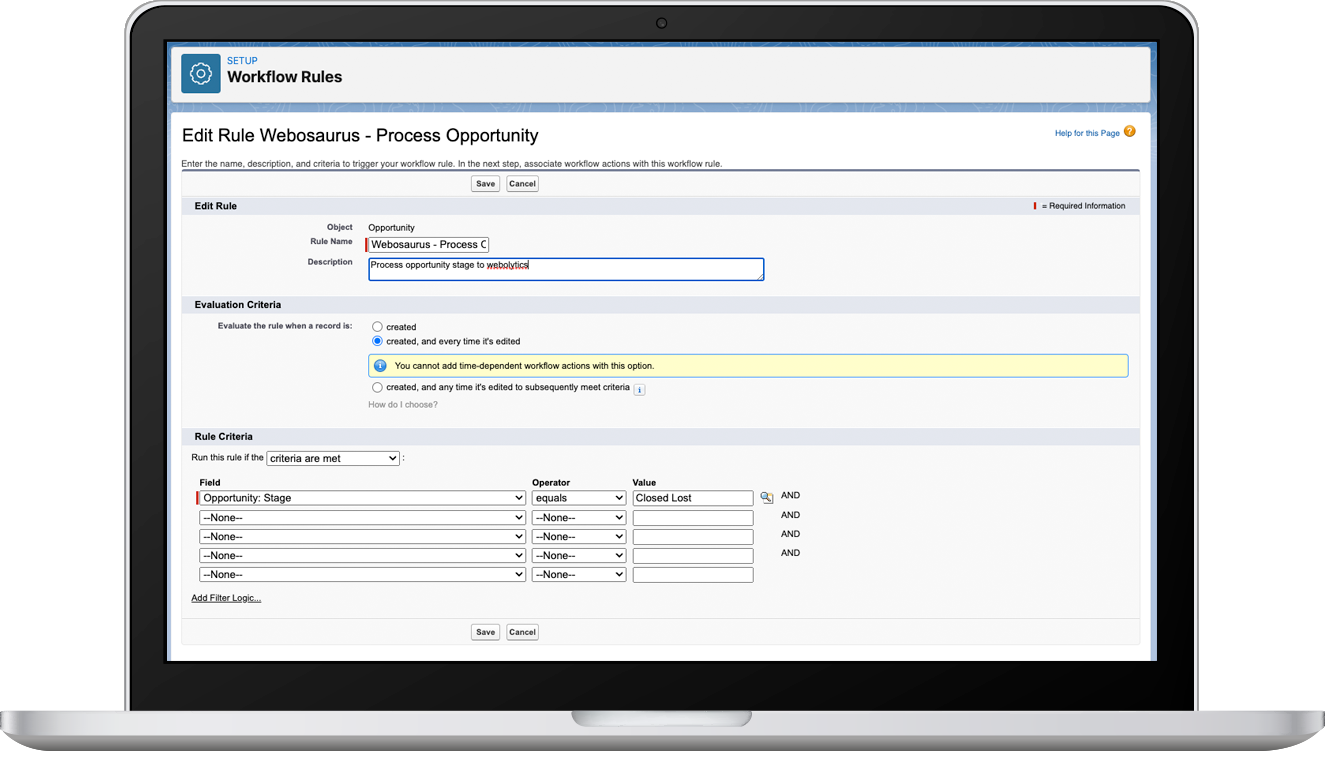1325x780 pixels.
Task: Open the 'criteria are met' dropdown
Action: click(332, 458)
